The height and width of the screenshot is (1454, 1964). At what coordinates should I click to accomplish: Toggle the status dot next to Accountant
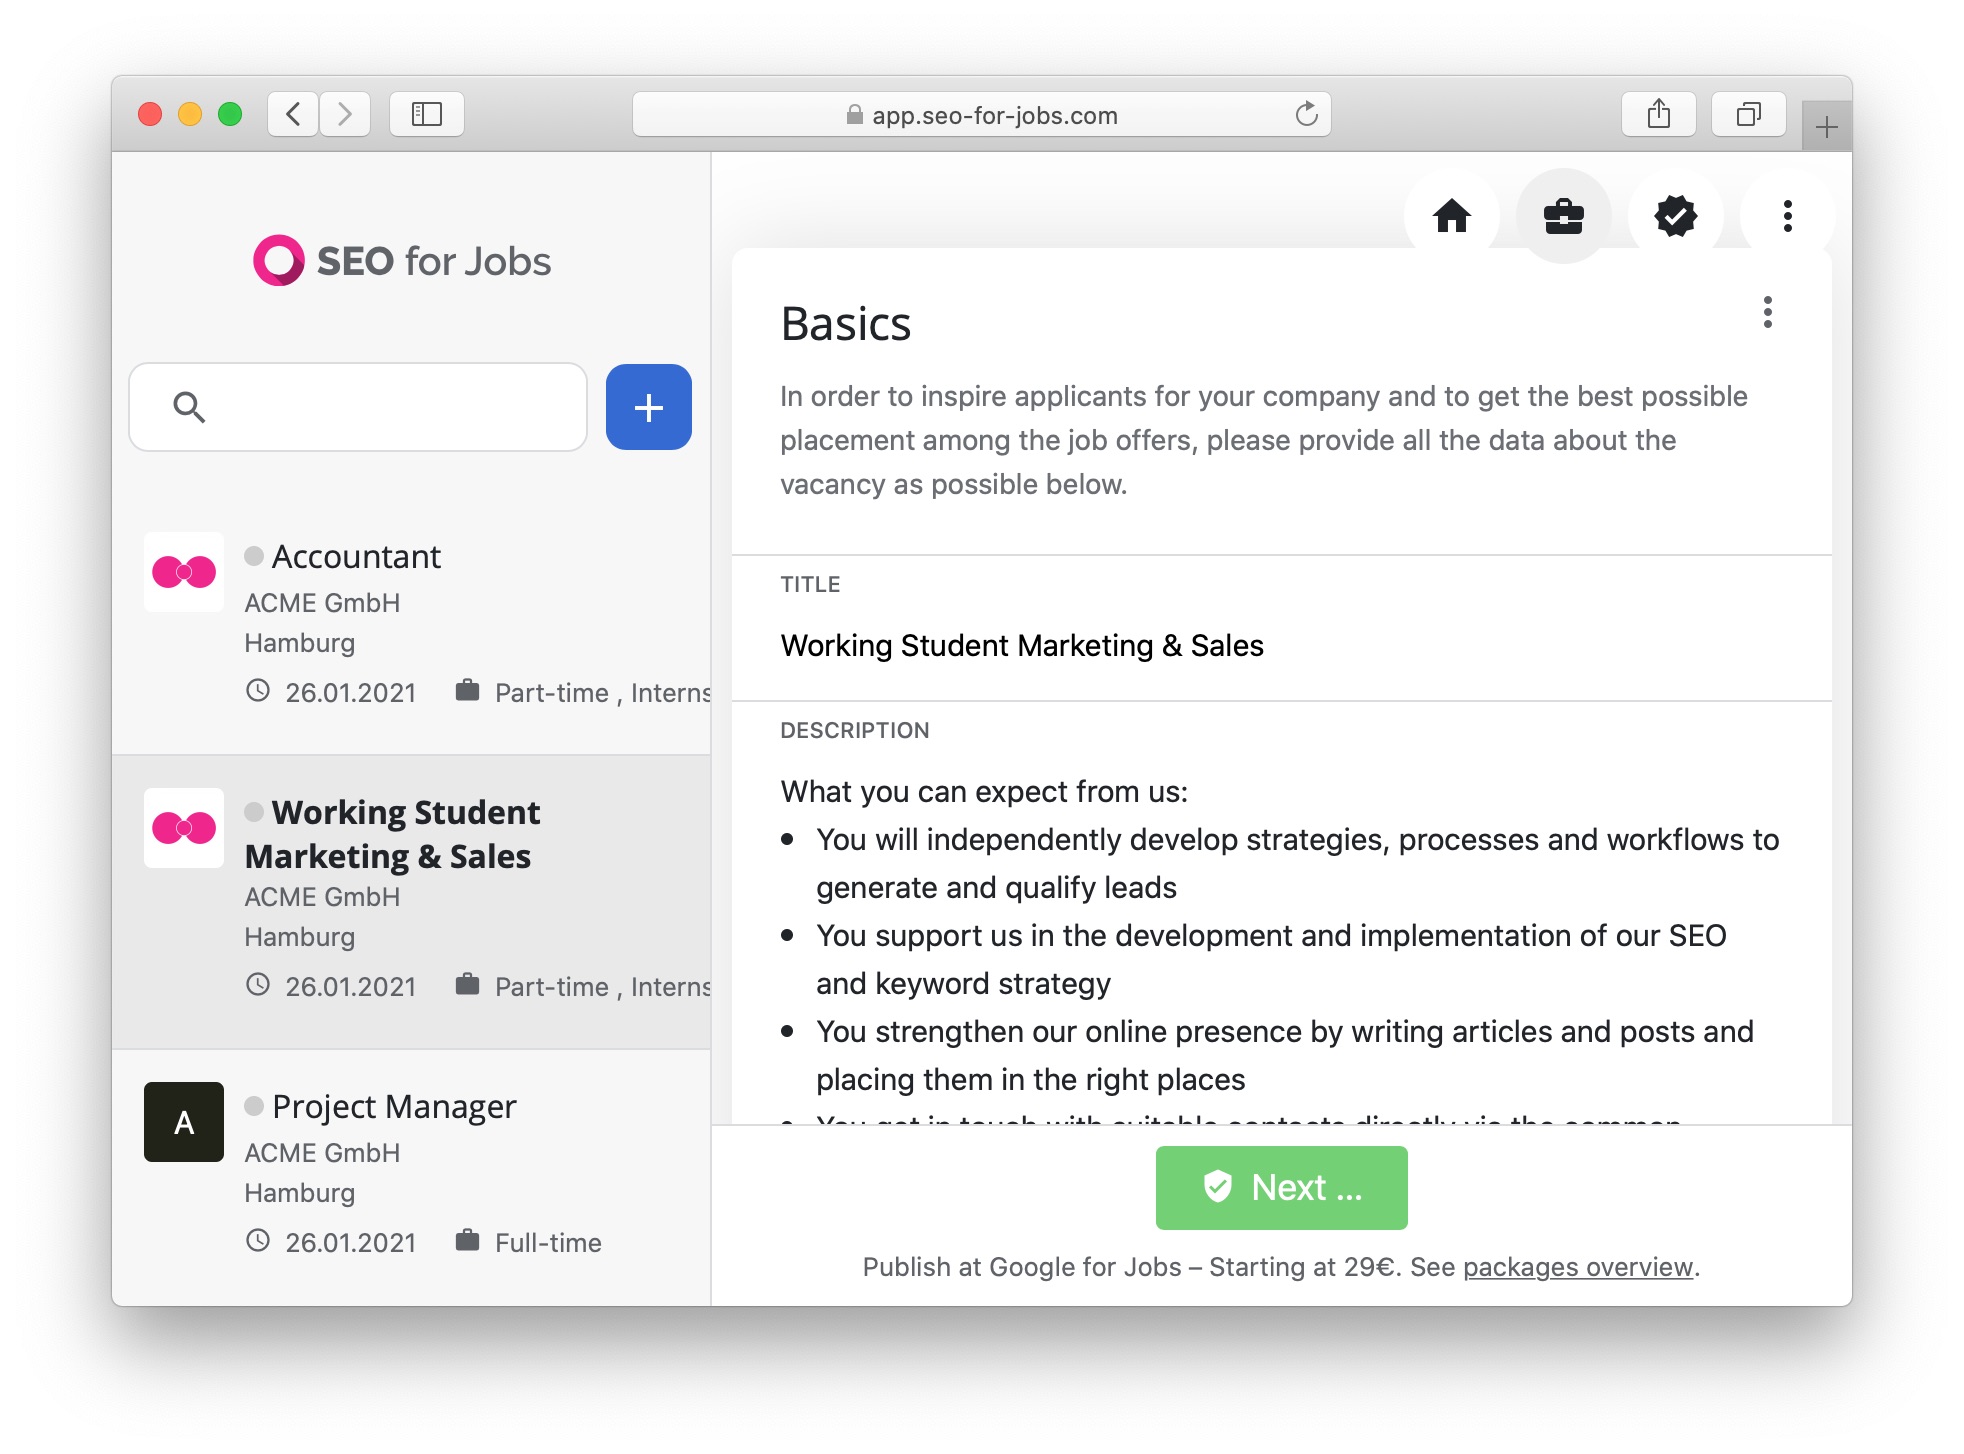coord(253,557)
